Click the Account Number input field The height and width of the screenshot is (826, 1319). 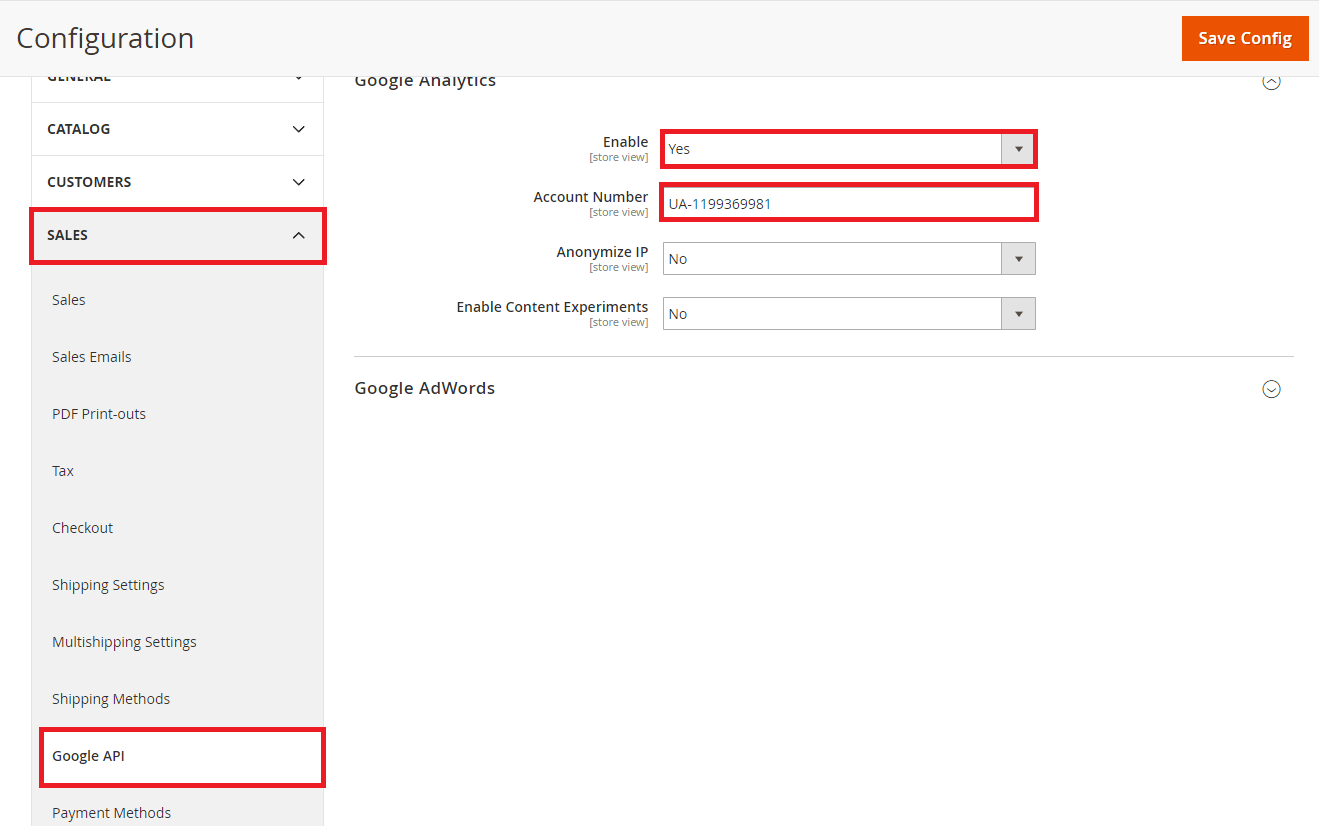tap(849, 203)
